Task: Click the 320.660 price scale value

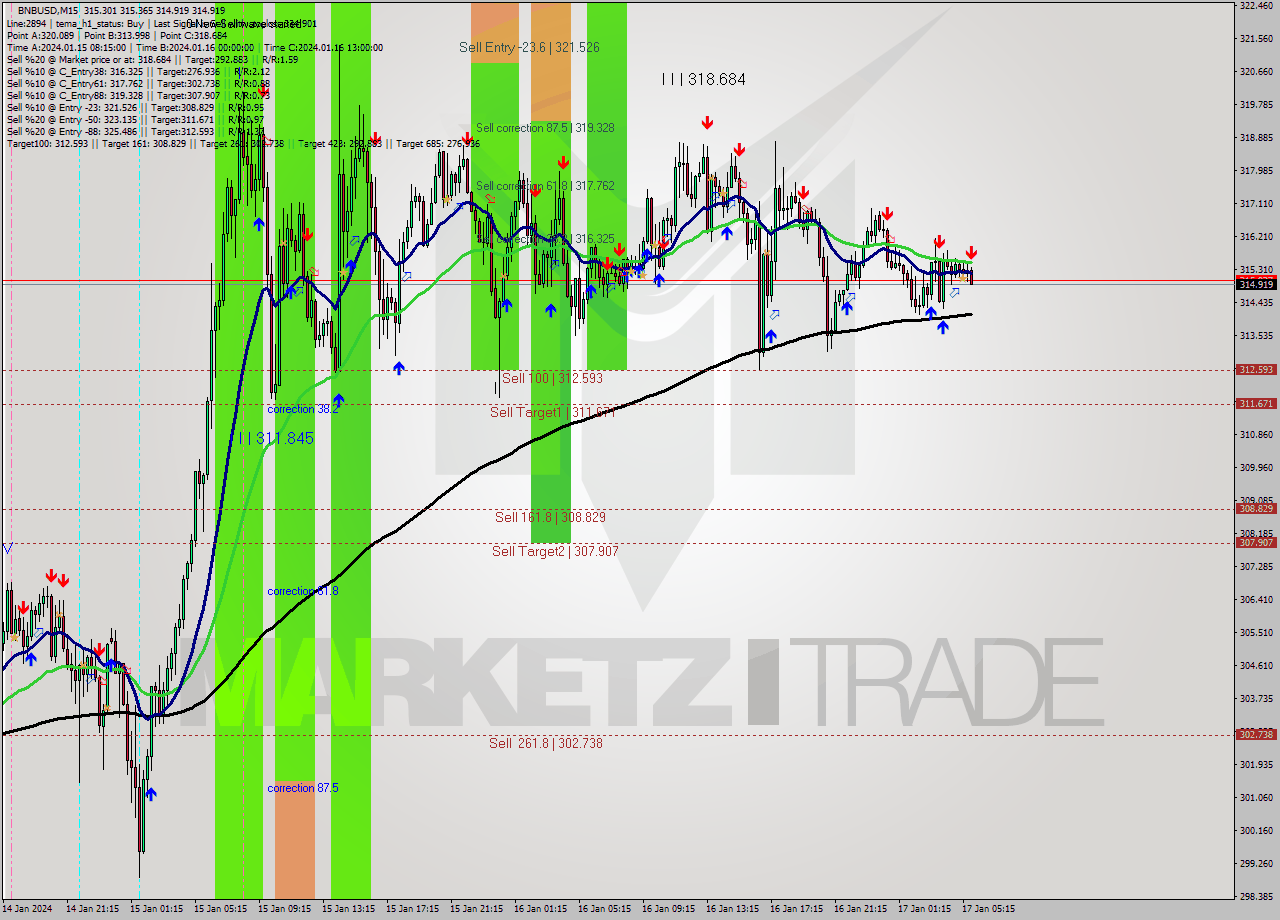Action: 1256,72
